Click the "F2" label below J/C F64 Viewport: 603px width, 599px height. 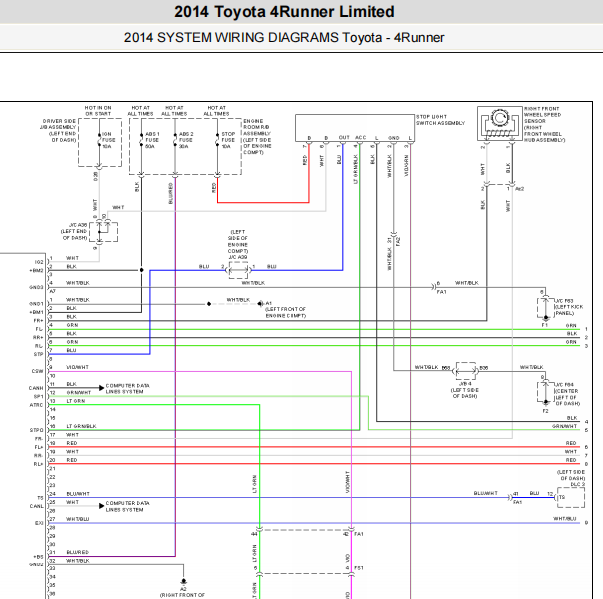pos(545,411)
